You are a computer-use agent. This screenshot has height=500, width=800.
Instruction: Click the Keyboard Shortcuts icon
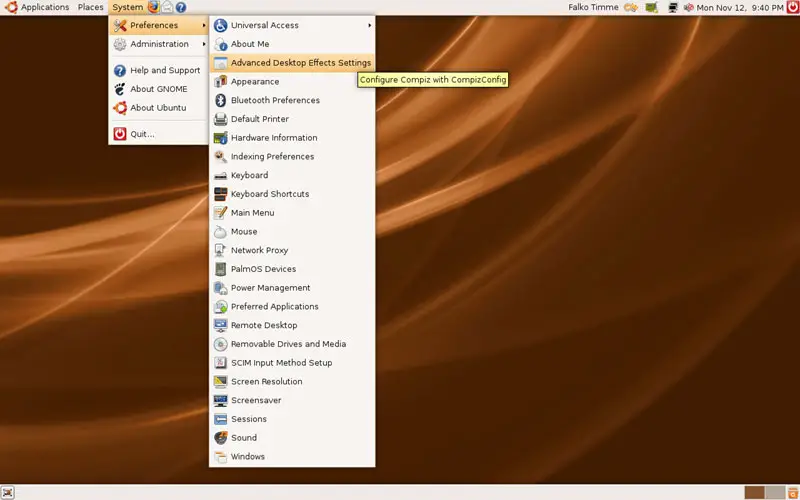click(x=220, y=194)
